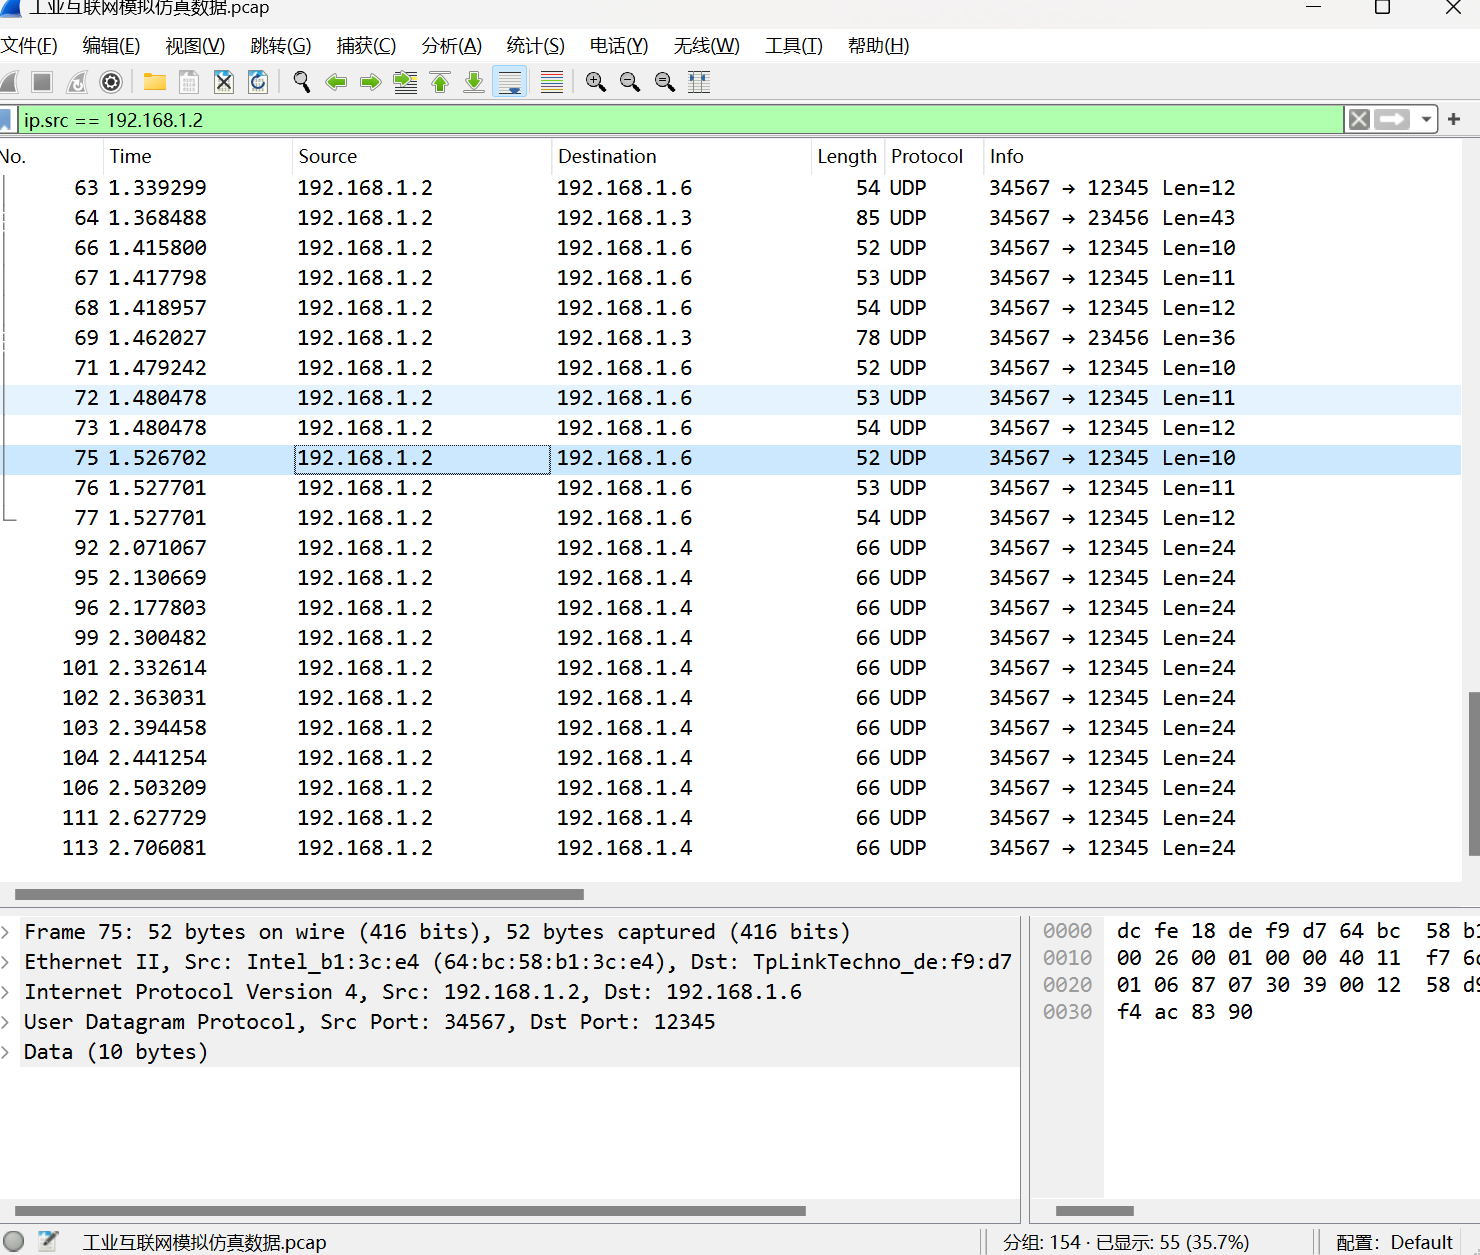Go forward to next packet
This screenshot has width=1480, height=1255.
coord(371,82)
